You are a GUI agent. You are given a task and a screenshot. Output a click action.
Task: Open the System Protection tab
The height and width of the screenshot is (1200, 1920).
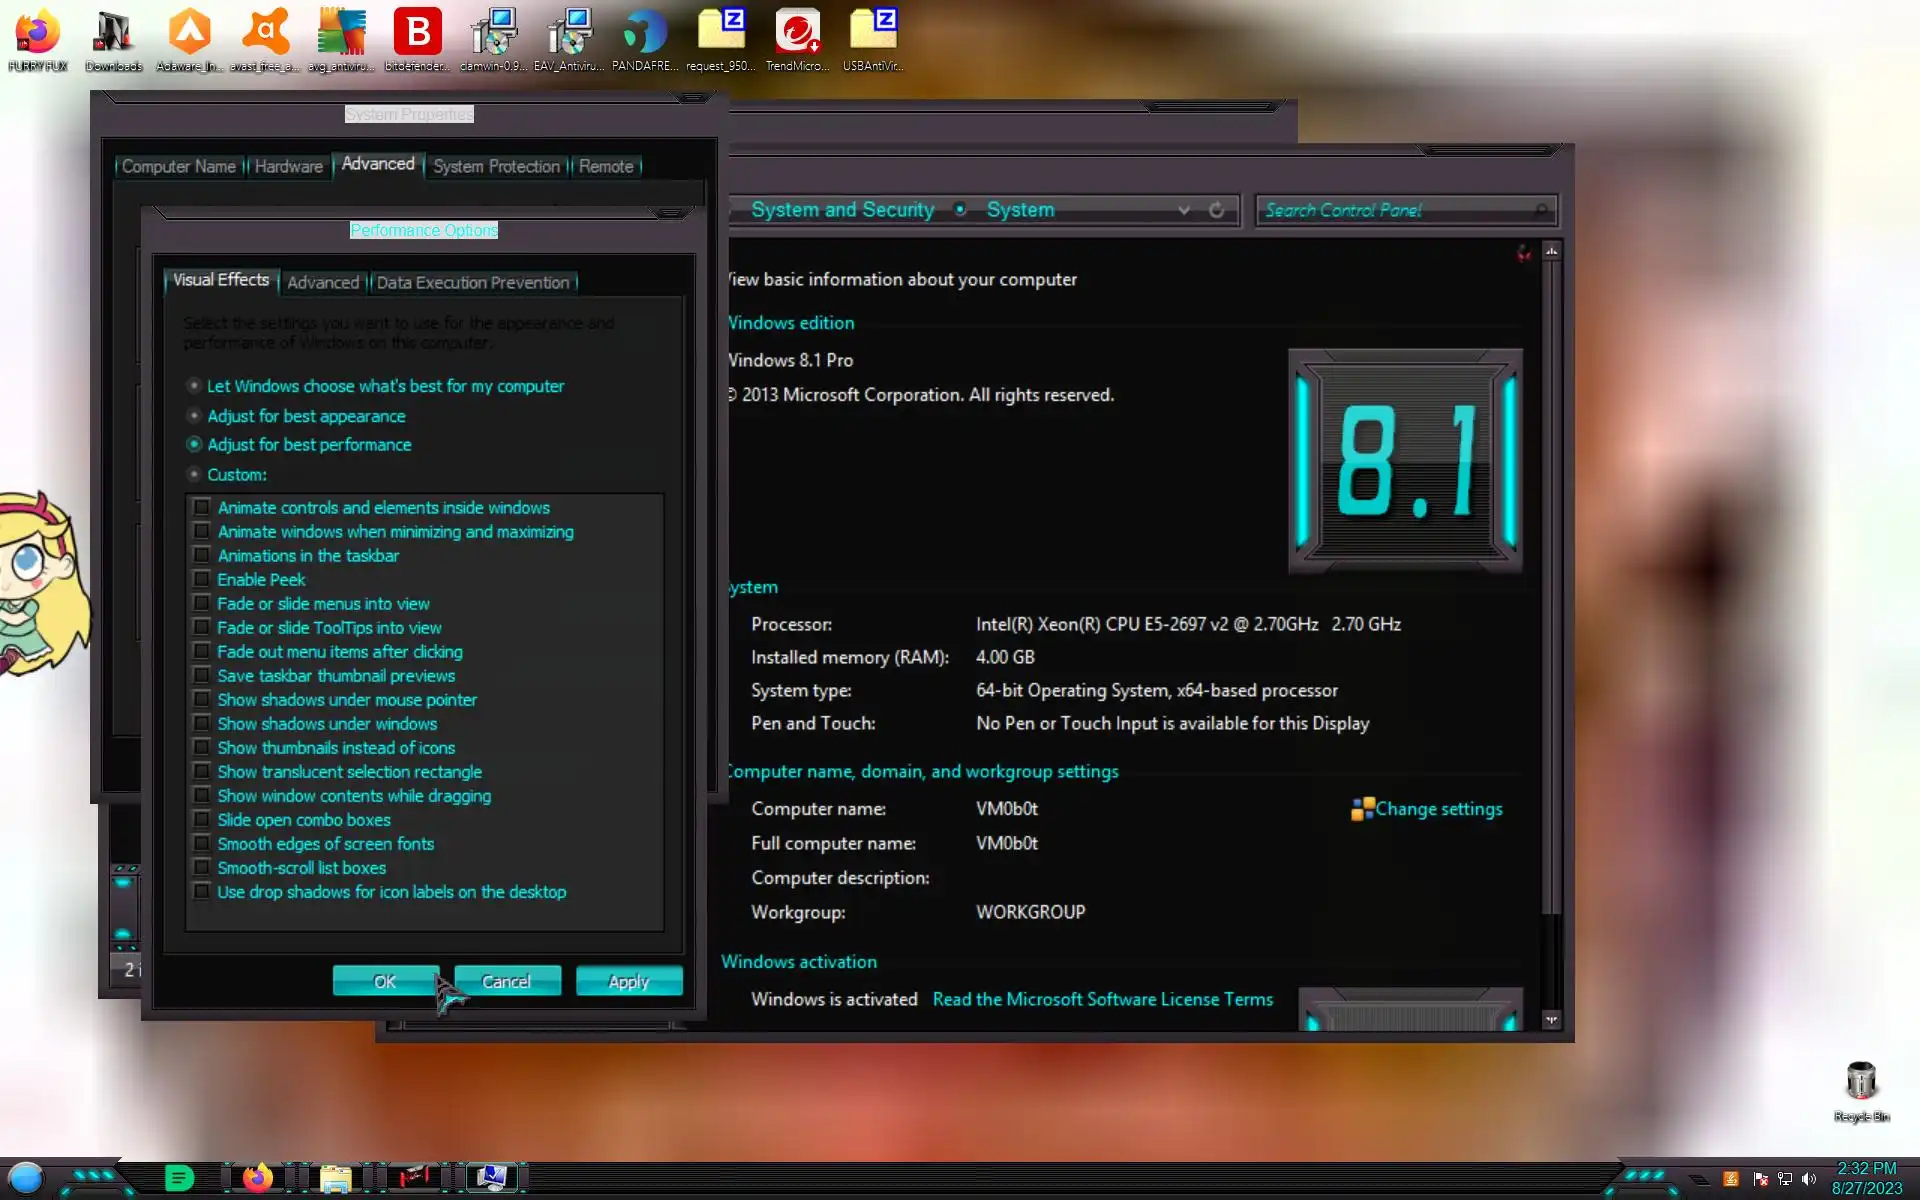coord(496,166)
